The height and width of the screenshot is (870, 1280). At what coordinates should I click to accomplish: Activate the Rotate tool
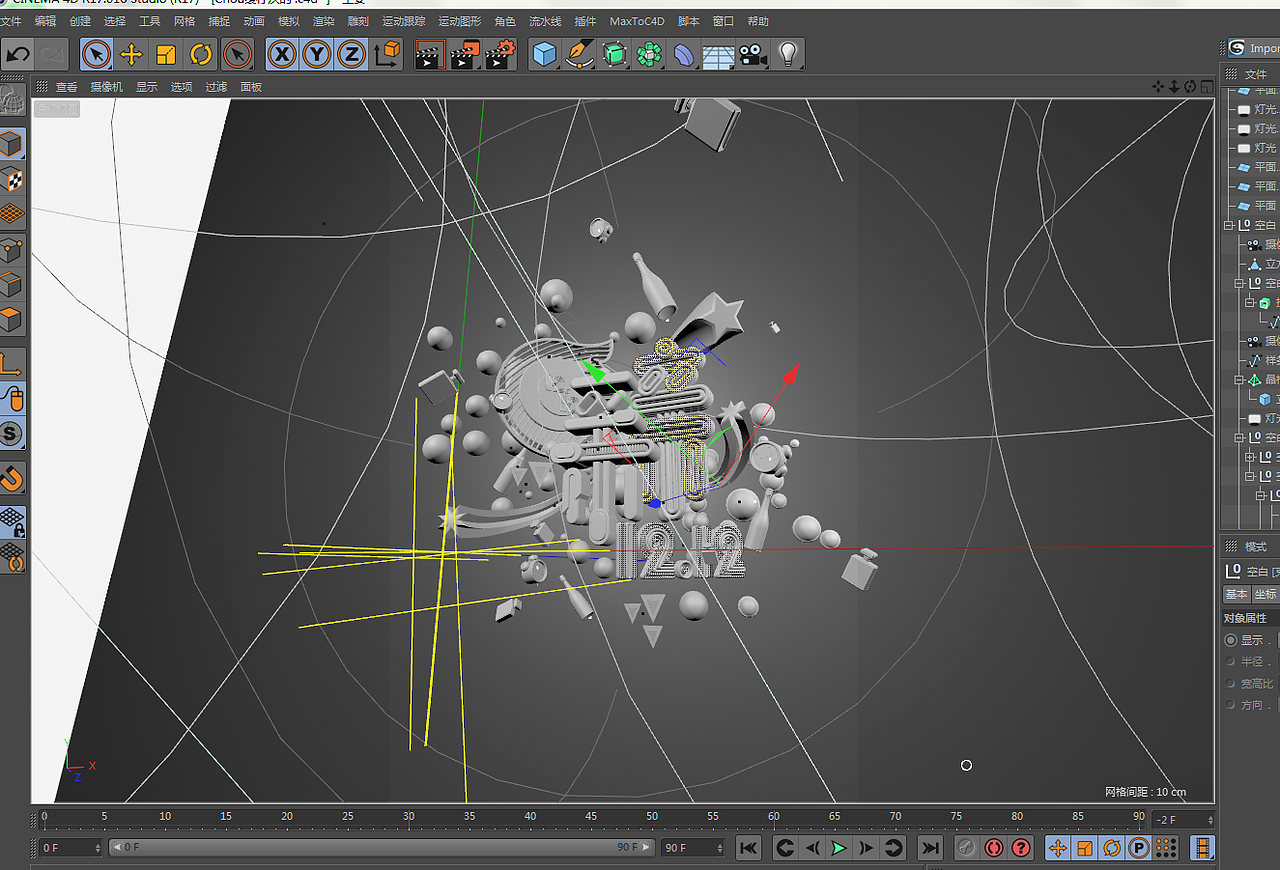pos(201,54)
